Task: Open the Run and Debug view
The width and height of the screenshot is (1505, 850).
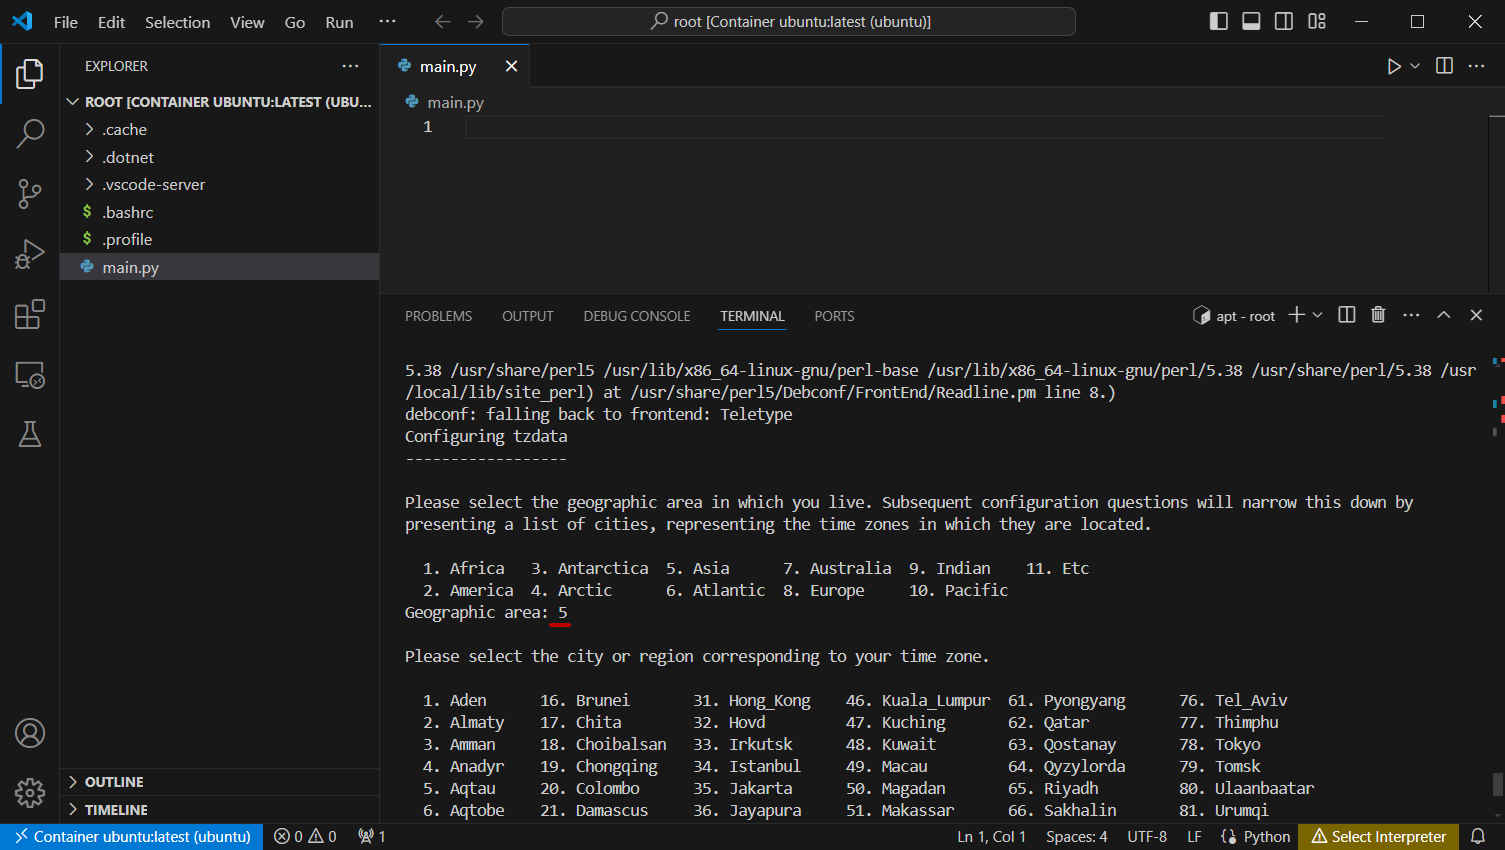Action: pos(30,254)
